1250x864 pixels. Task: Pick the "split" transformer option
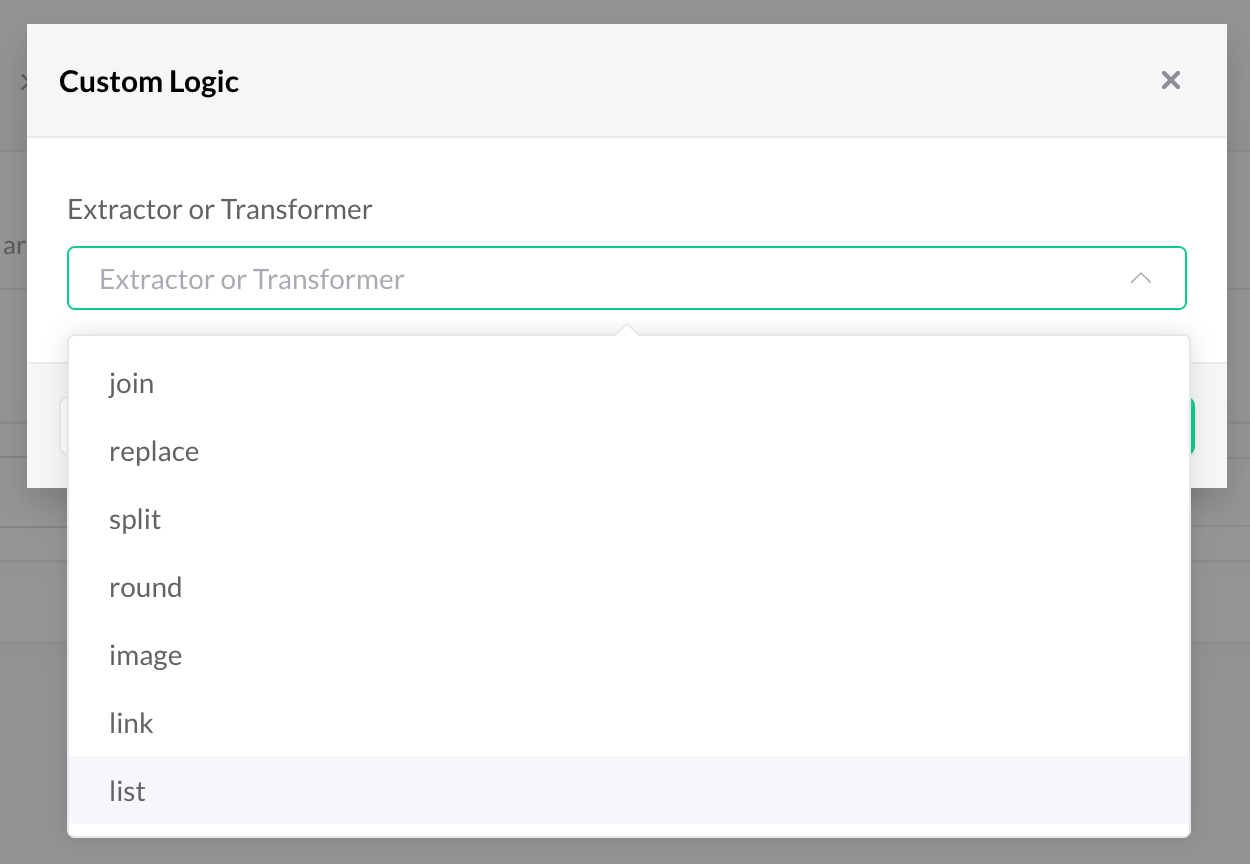point(135,520)
